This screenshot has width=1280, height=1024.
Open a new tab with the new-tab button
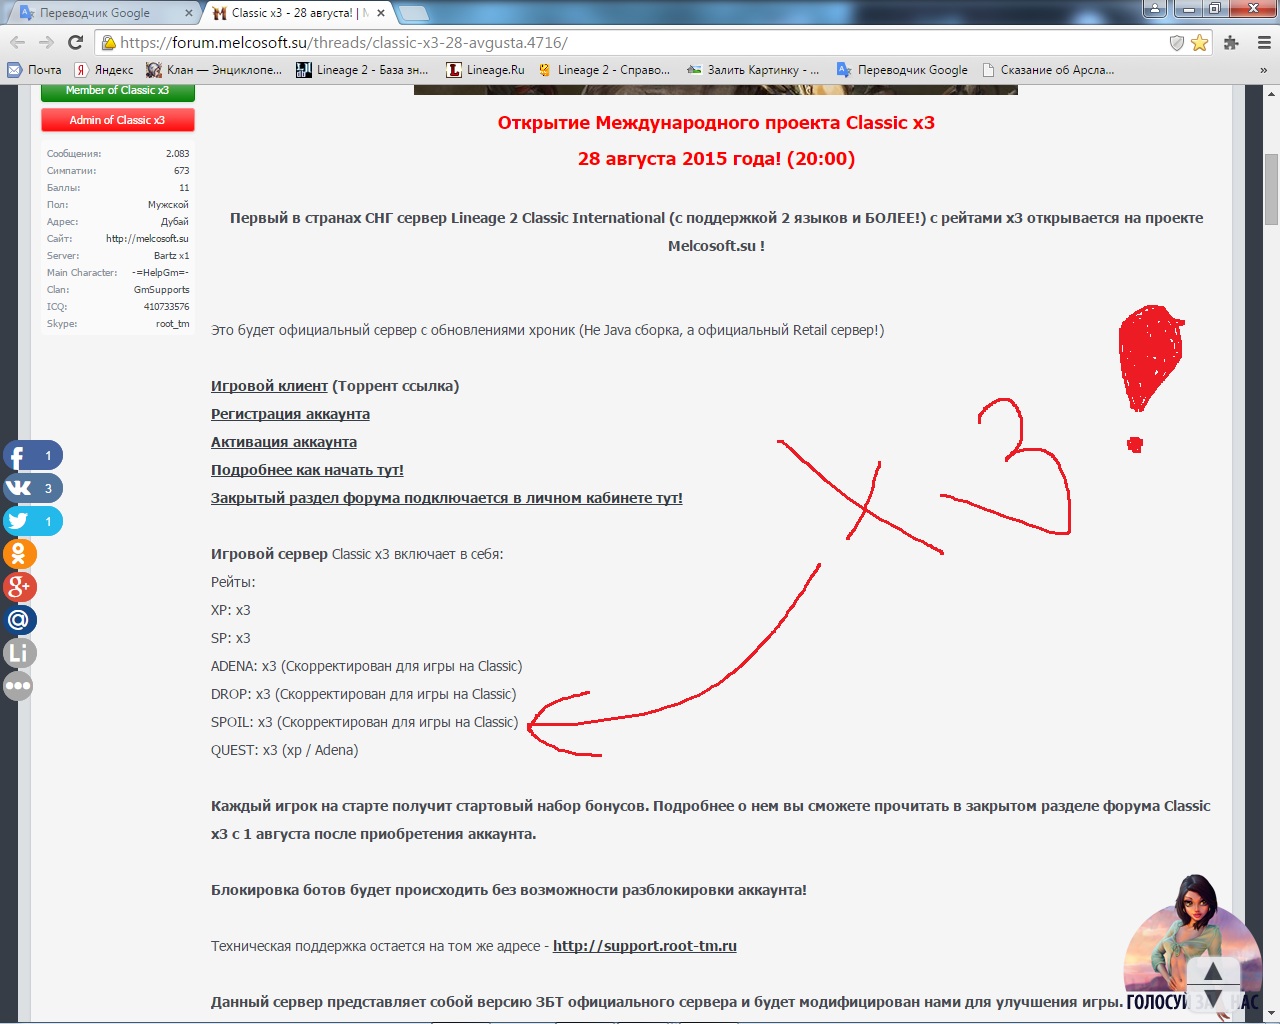413,14
